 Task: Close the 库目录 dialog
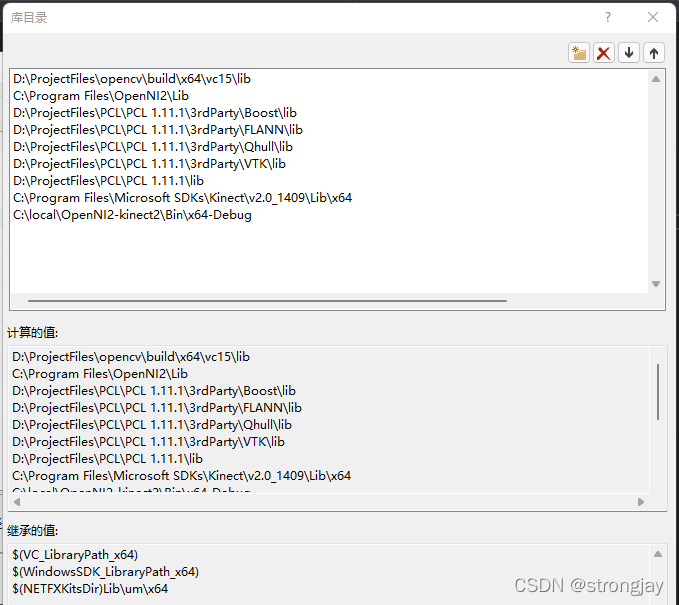(x=653, y=17)
